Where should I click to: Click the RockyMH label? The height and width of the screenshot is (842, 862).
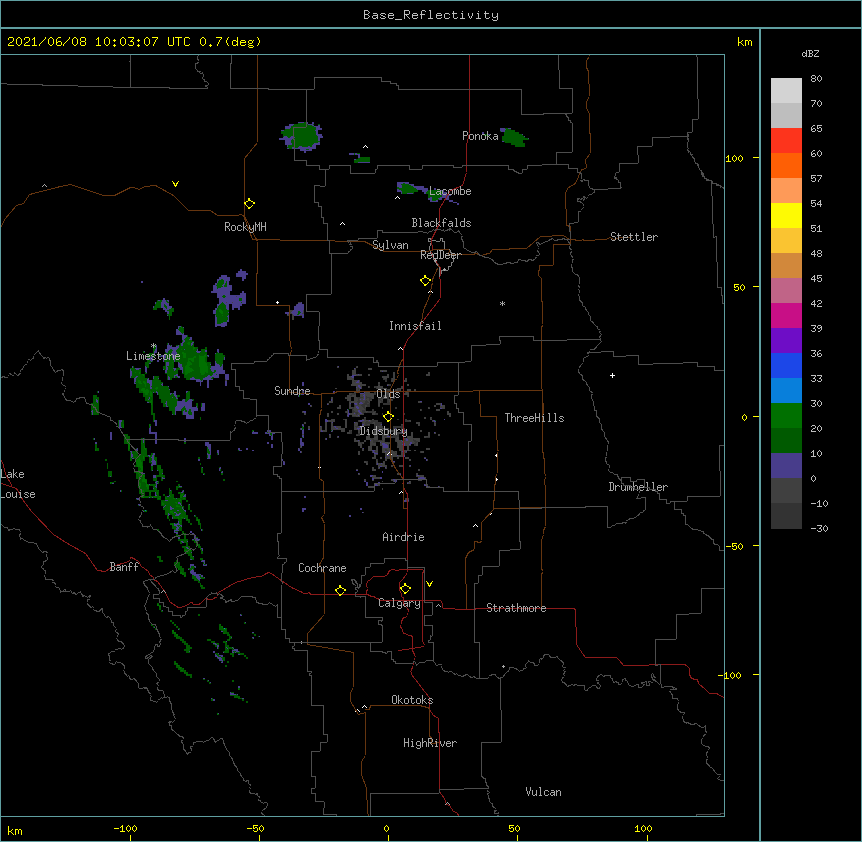click(x=245, y=227)
